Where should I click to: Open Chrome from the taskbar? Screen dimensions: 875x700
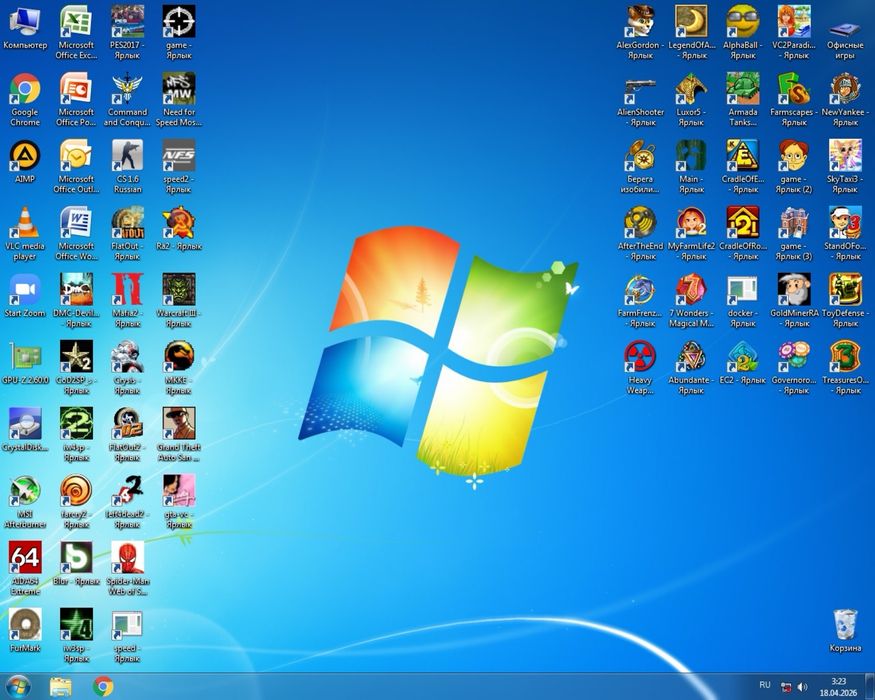(x=103, y=687)
